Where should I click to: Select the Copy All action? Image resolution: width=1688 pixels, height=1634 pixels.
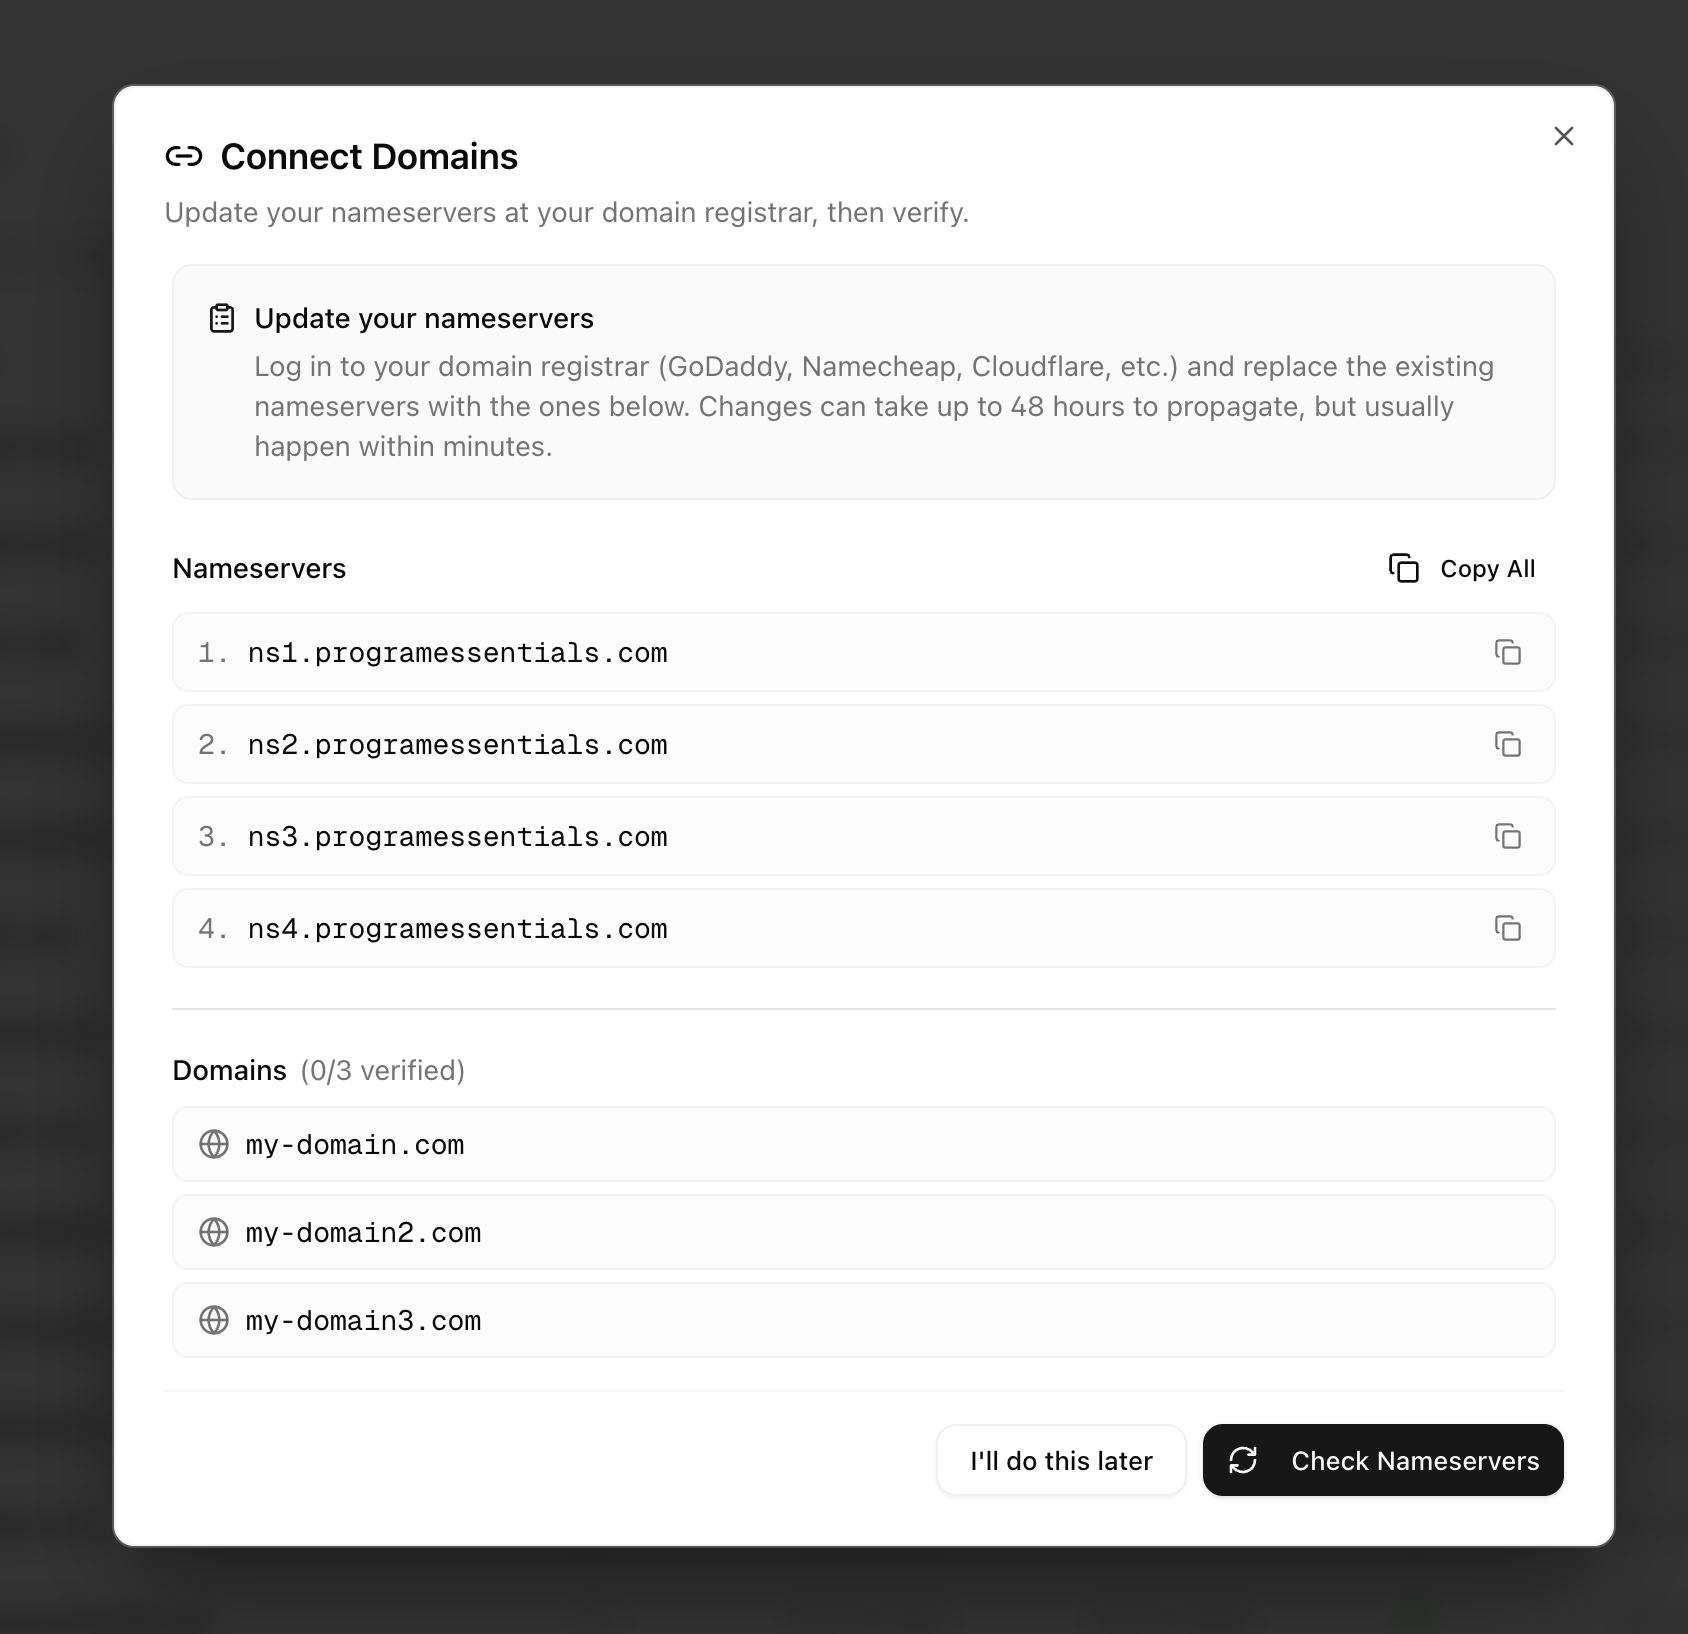(1463, 568)
